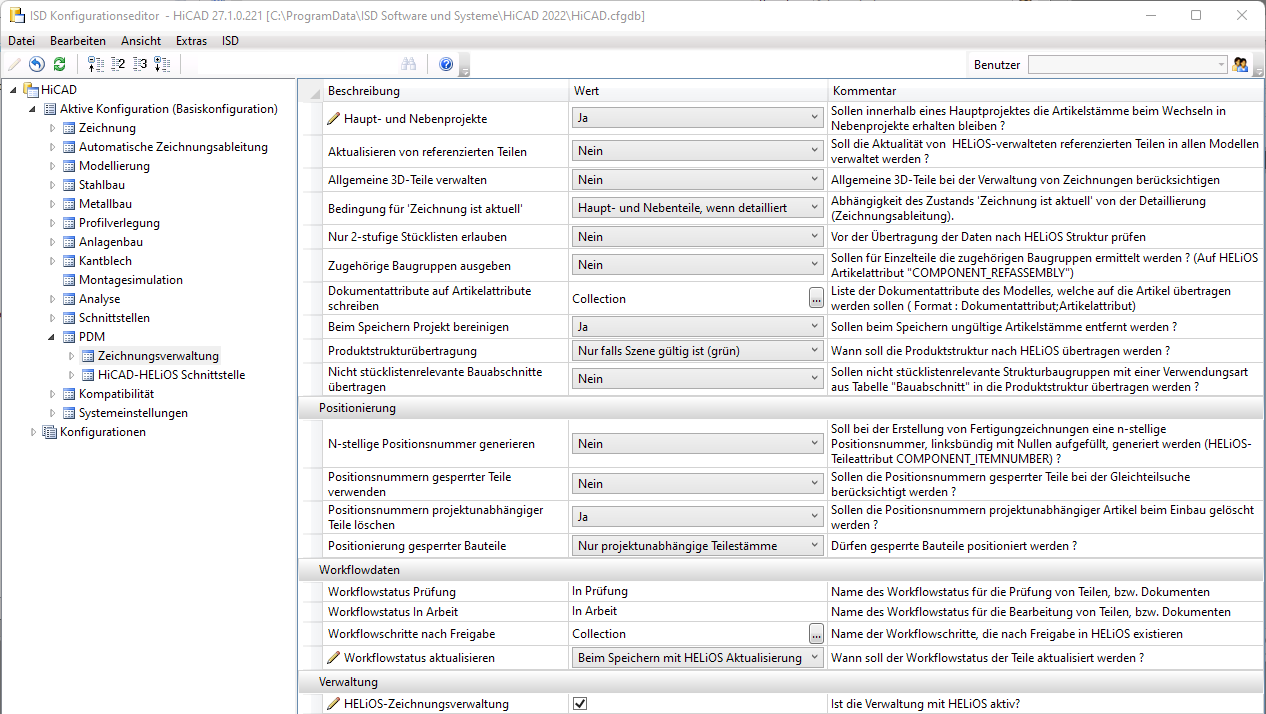
Task: Select the Anlagenbau tree item
Action: click(x=110, y=242)
